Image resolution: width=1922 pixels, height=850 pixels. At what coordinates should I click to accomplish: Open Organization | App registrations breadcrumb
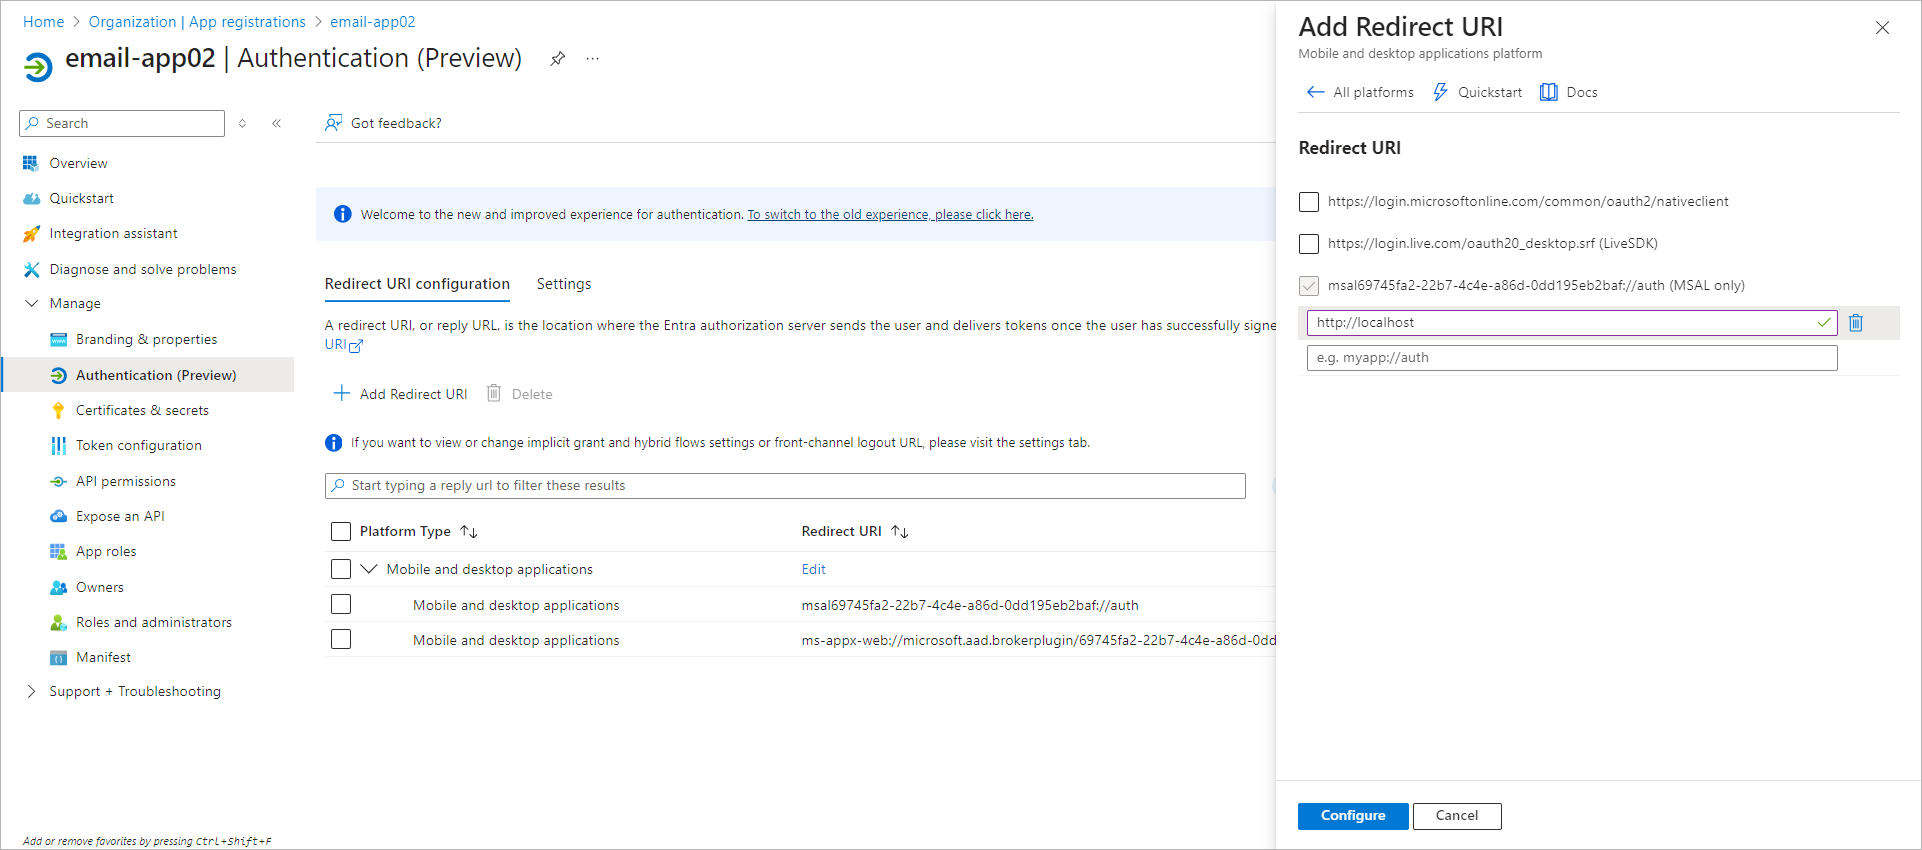[197, 22]
